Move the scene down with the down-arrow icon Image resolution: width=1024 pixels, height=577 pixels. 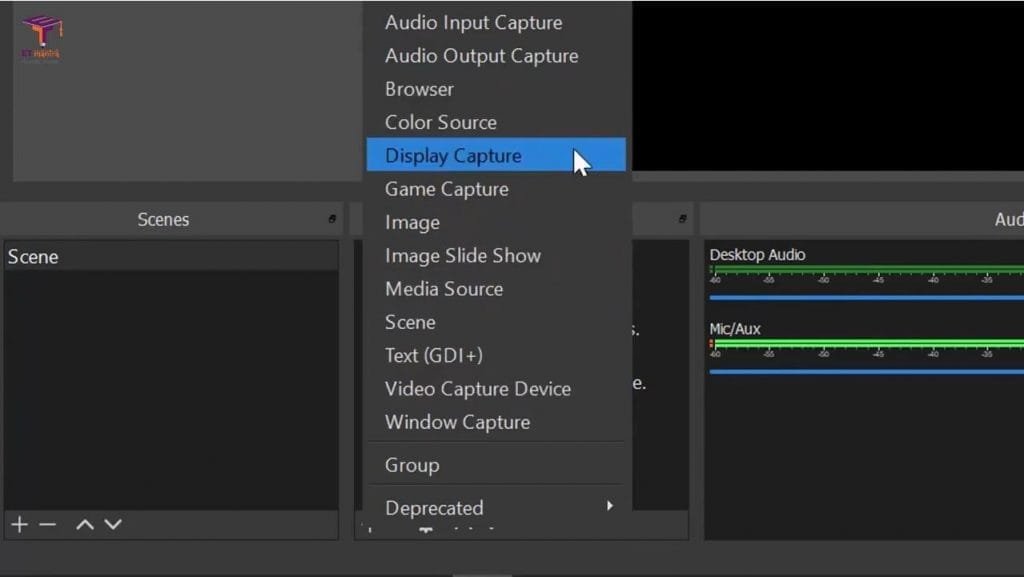click(x=113, y=524)
